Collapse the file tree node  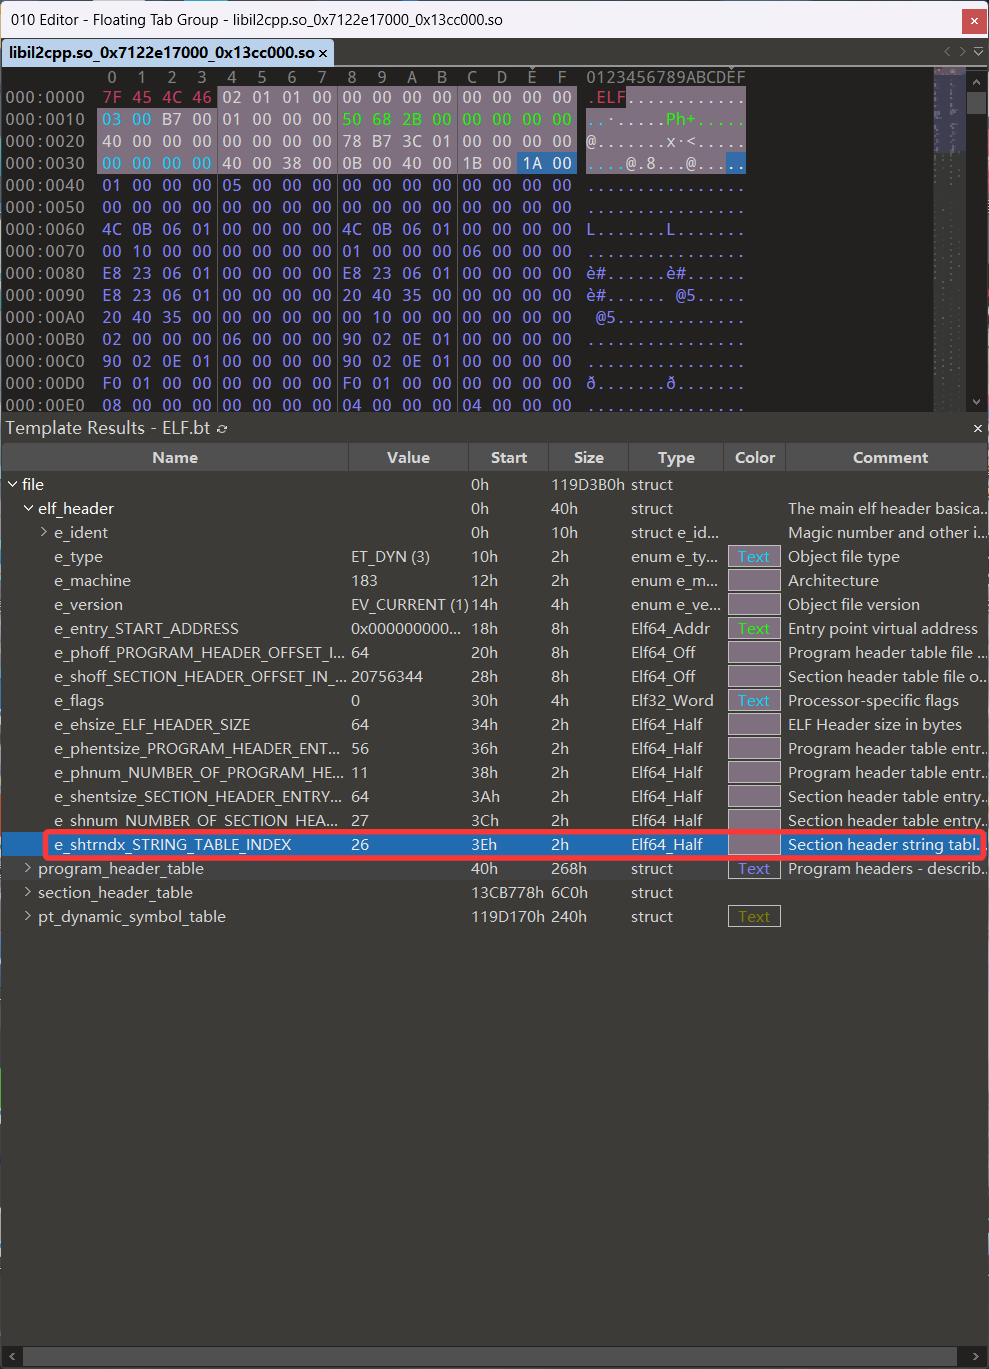point(12,484)
